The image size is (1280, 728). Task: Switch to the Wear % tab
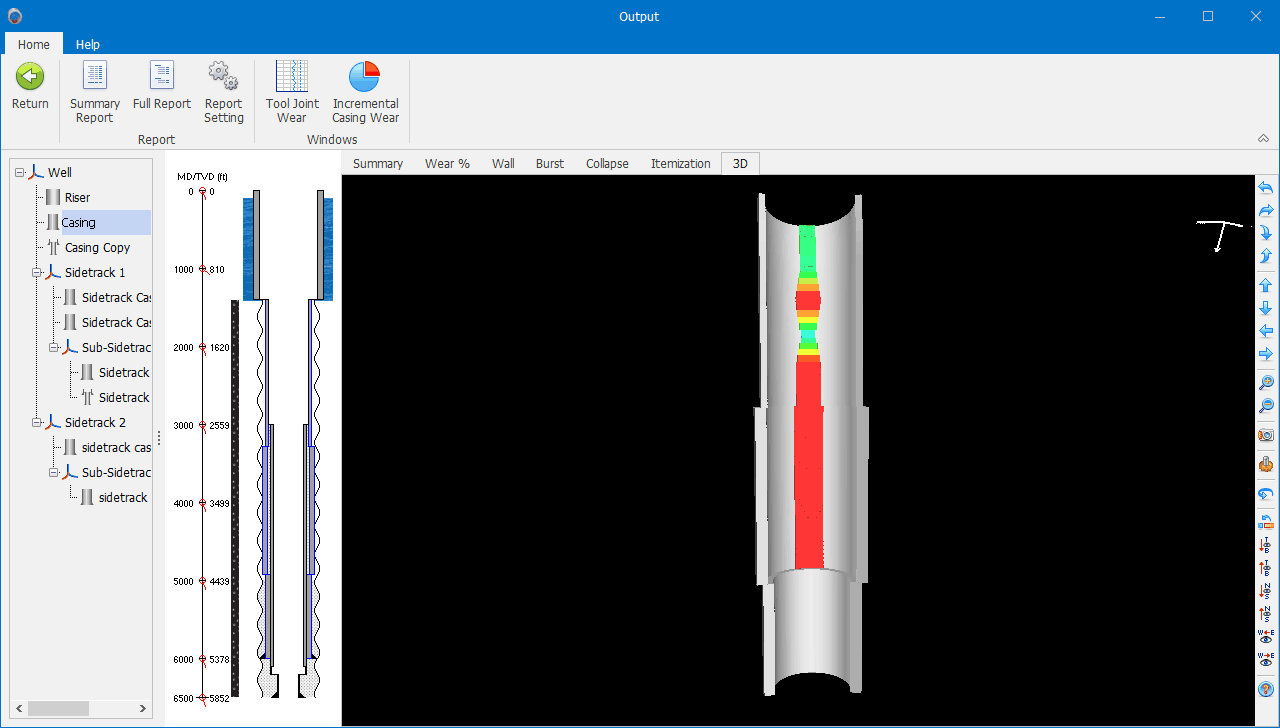coord(447,164)
